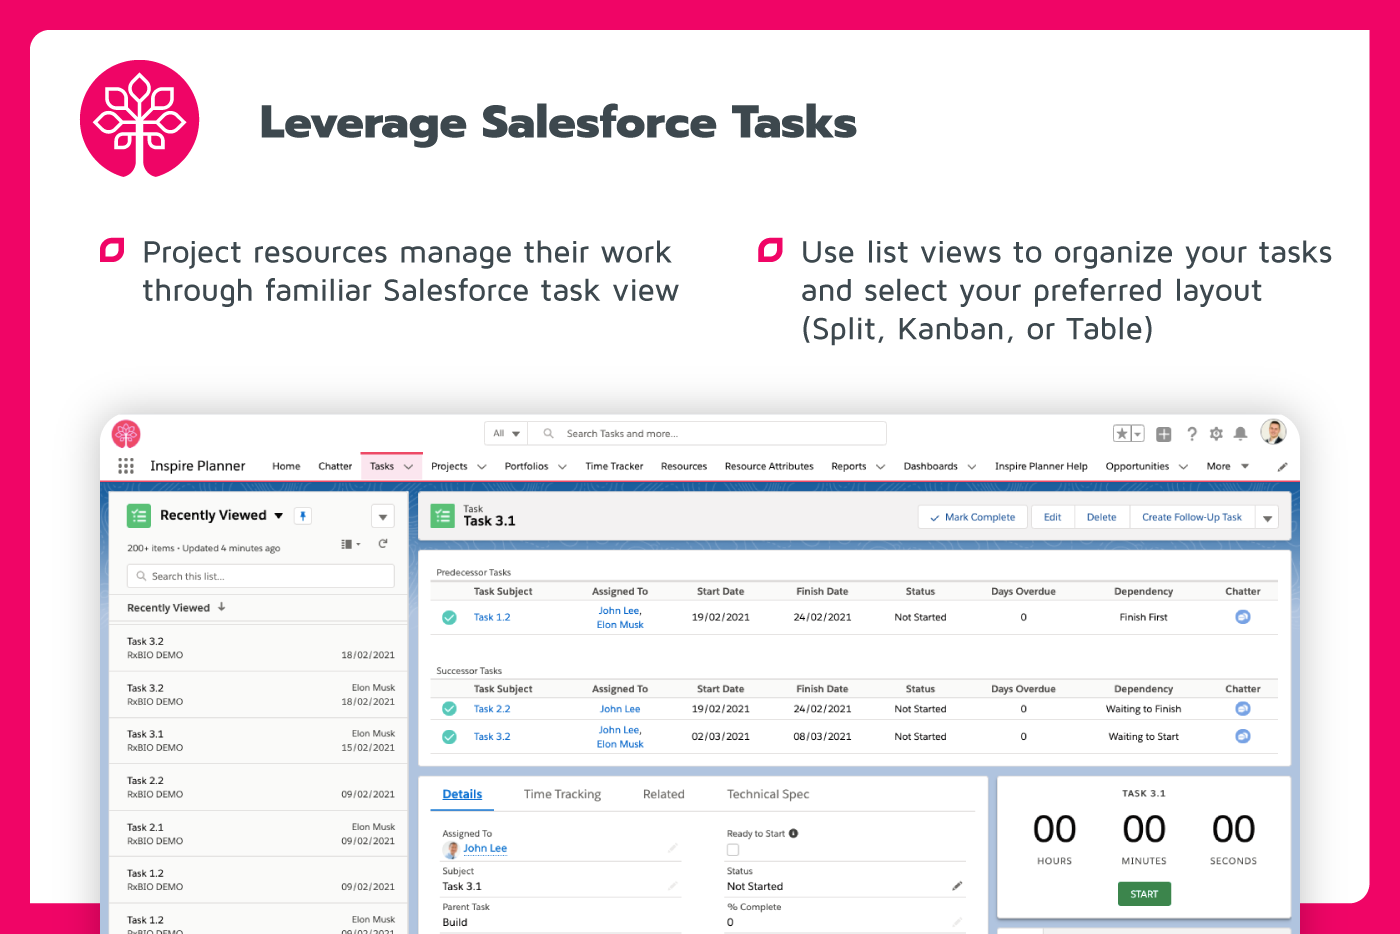This screenshot has width=1400, height=934.
Task: Sort by the Recently Viewed arrow
Action: (222, 607)
